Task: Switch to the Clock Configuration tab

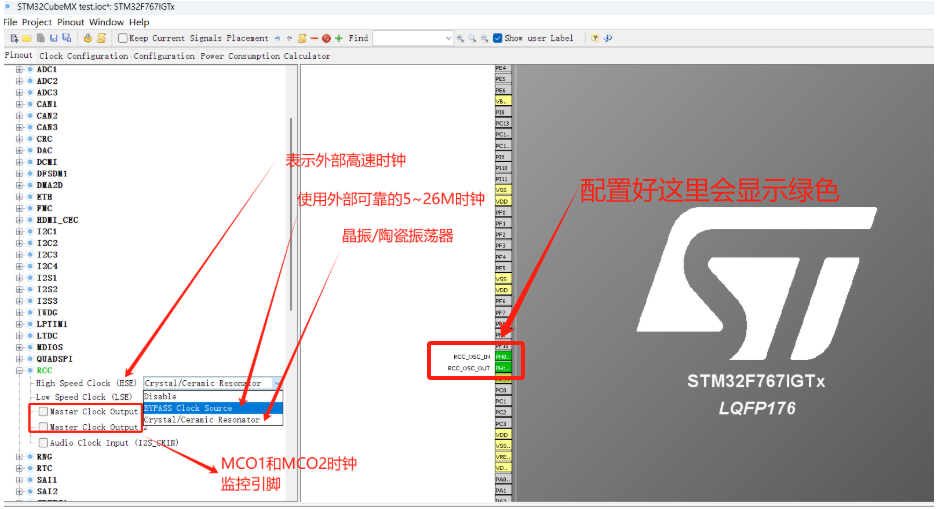Action: pyautogui.click(x=84, y=56)
